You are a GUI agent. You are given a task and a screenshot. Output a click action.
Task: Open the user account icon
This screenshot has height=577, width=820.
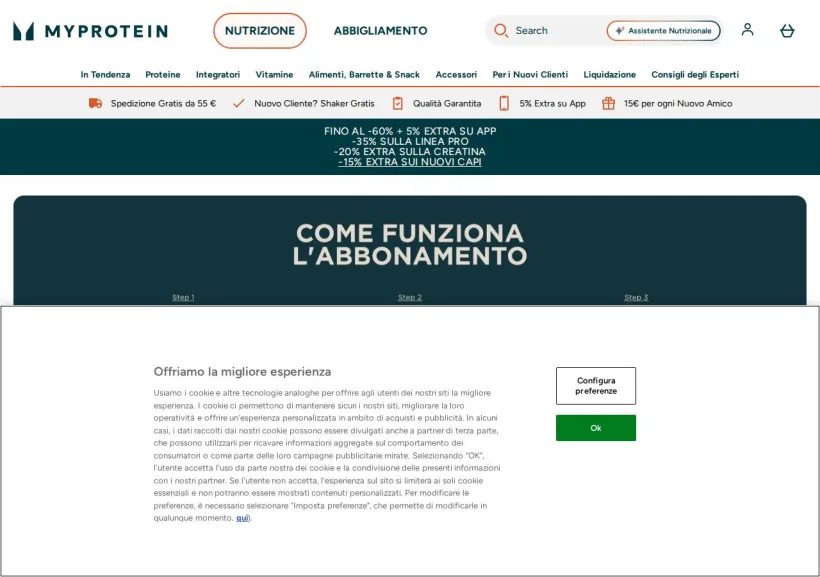pos(747,30)
